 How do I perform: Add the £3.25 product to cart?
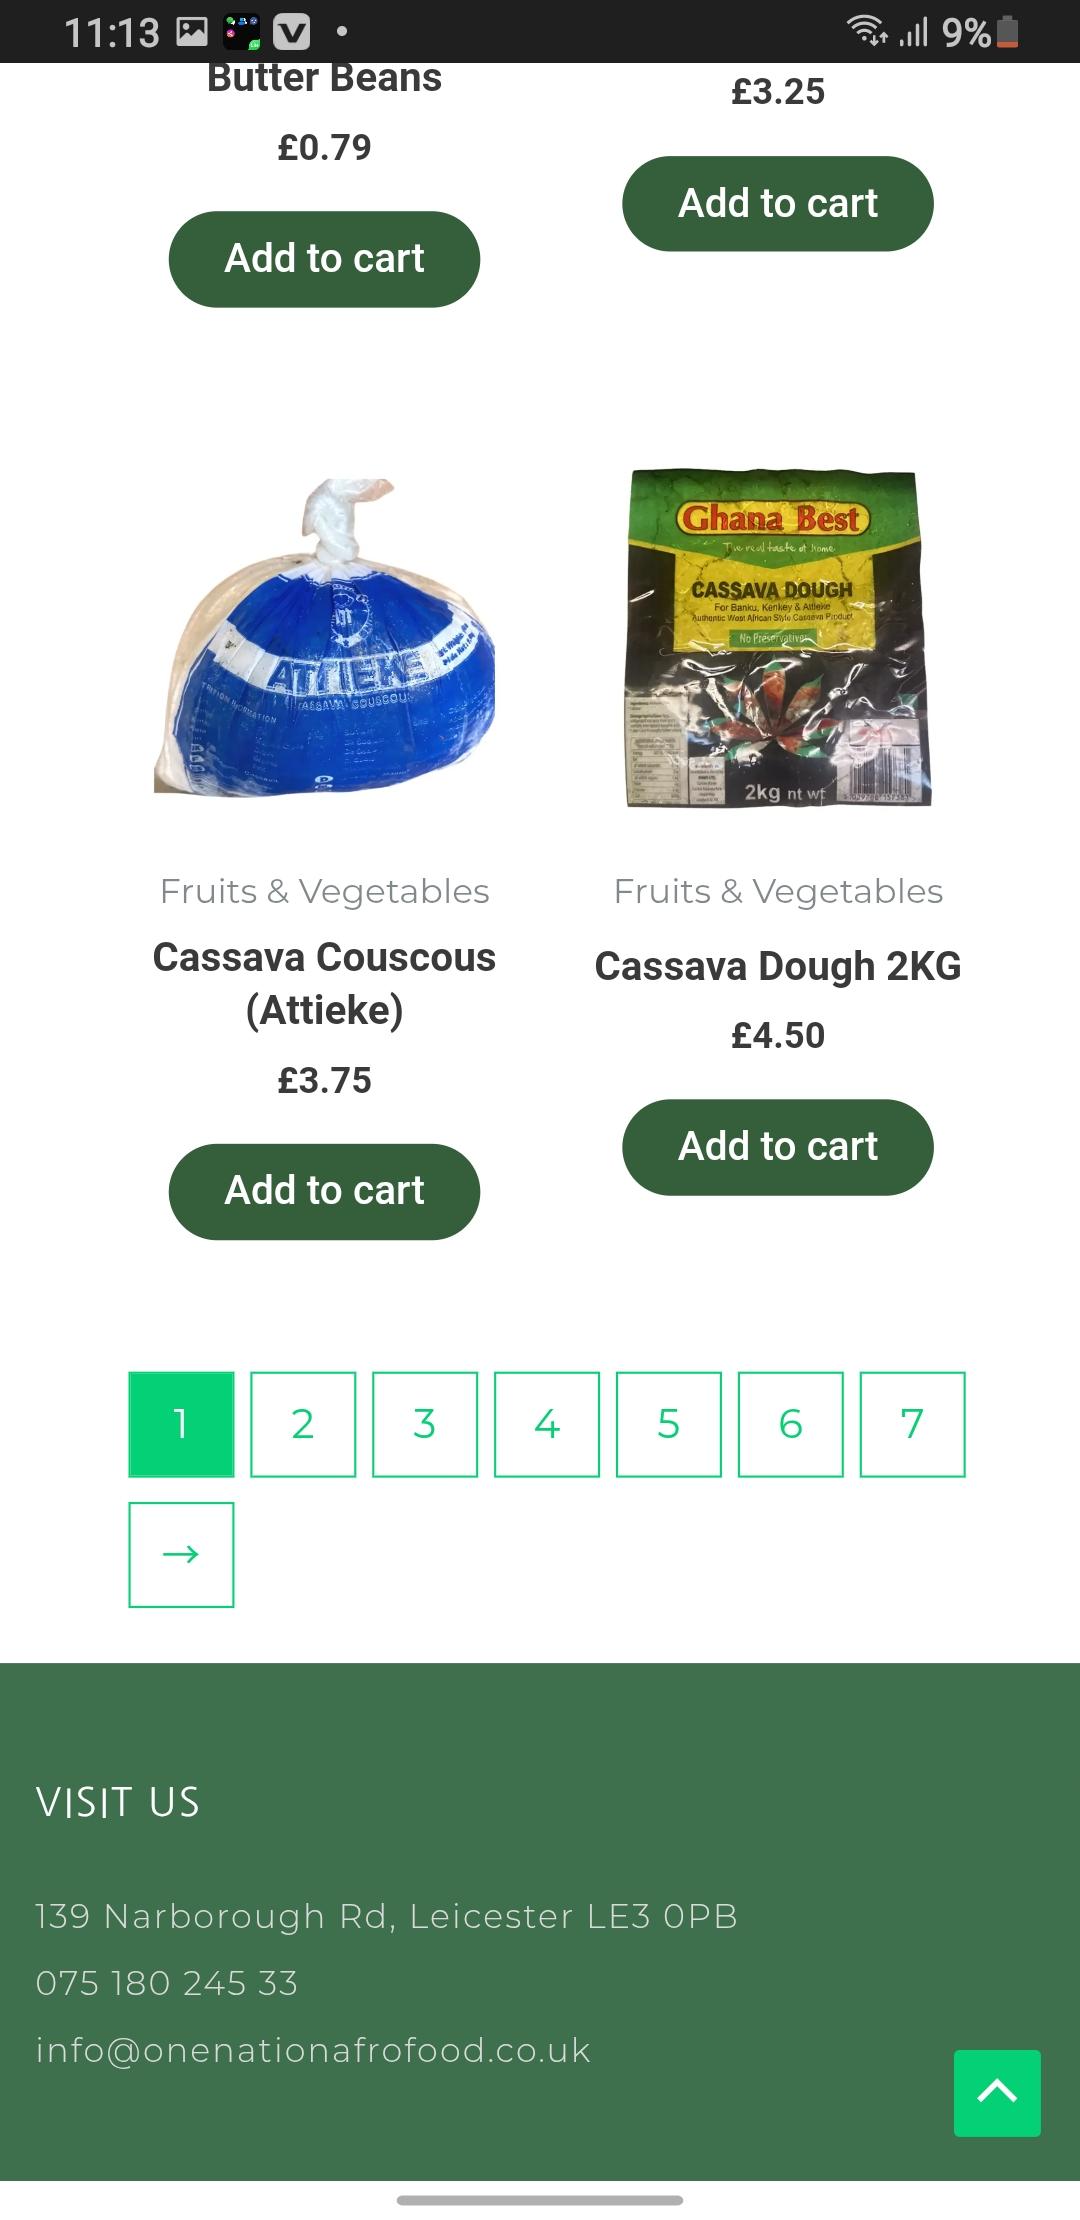click(x=778, y=203)
